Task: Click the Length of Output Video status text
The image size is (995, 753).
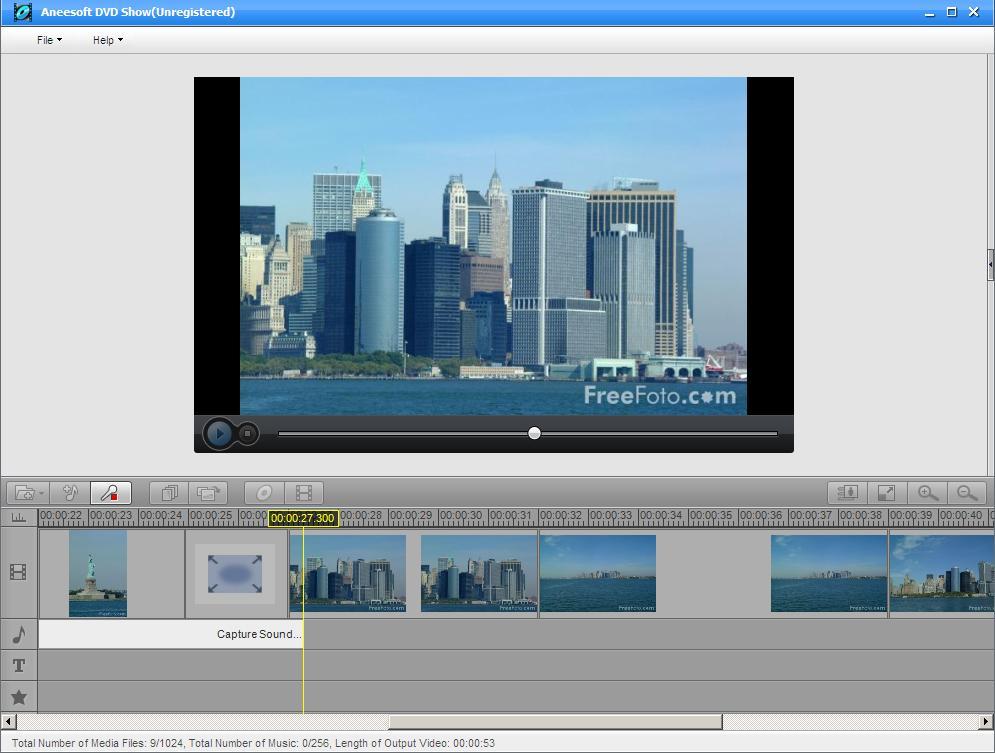Action: 415,743
